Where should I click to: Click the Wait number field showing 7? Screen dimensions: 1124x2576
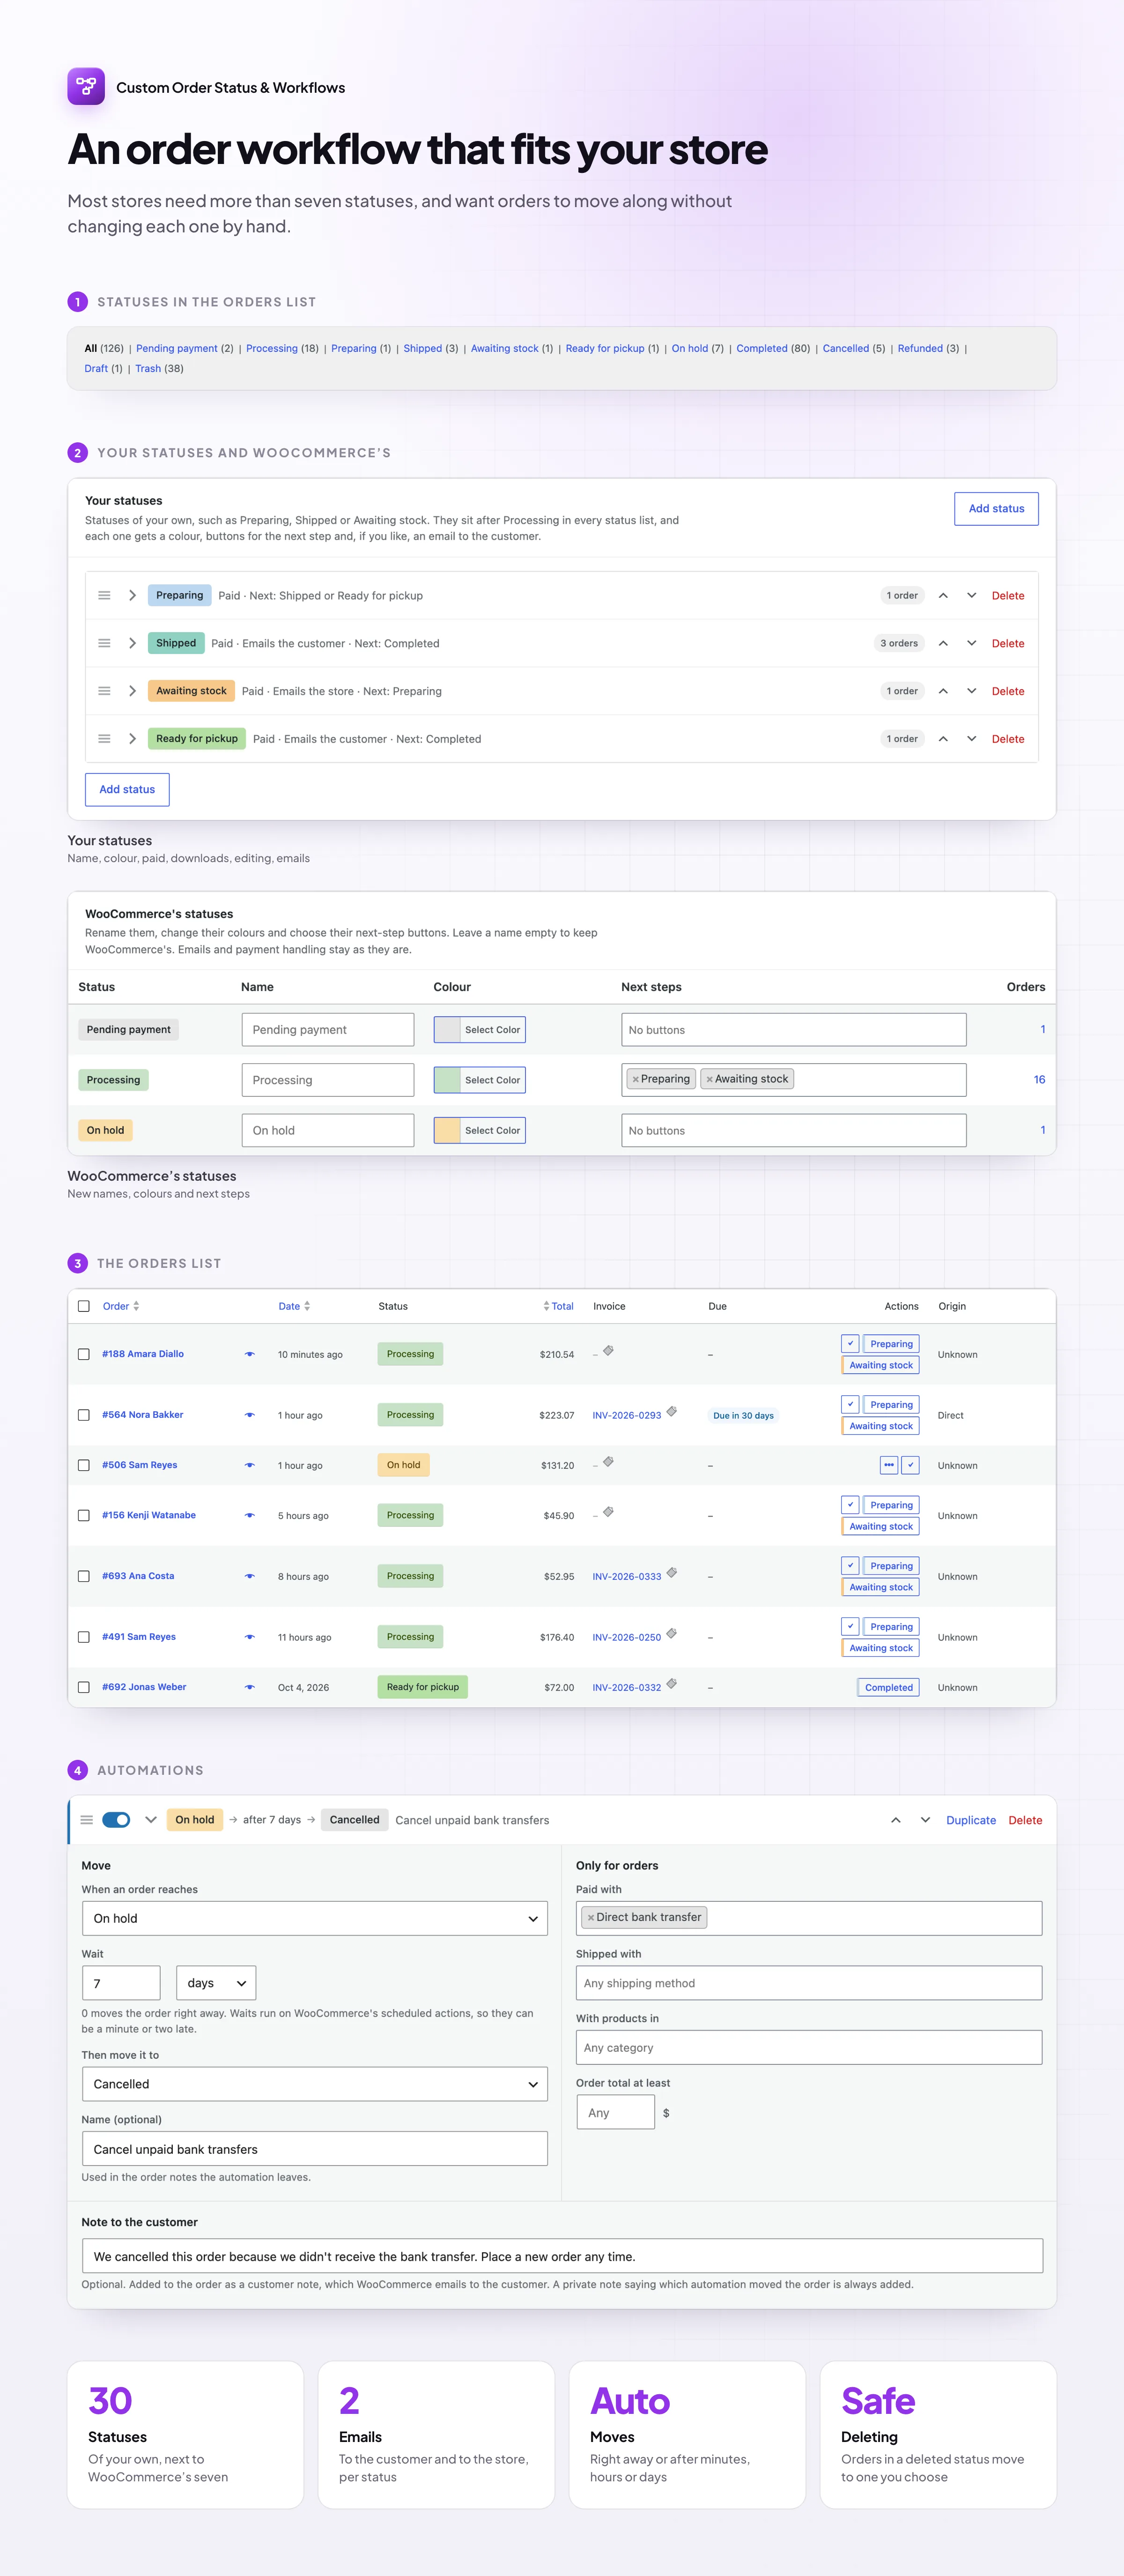pyautogui.click(x=121, y=1983)
